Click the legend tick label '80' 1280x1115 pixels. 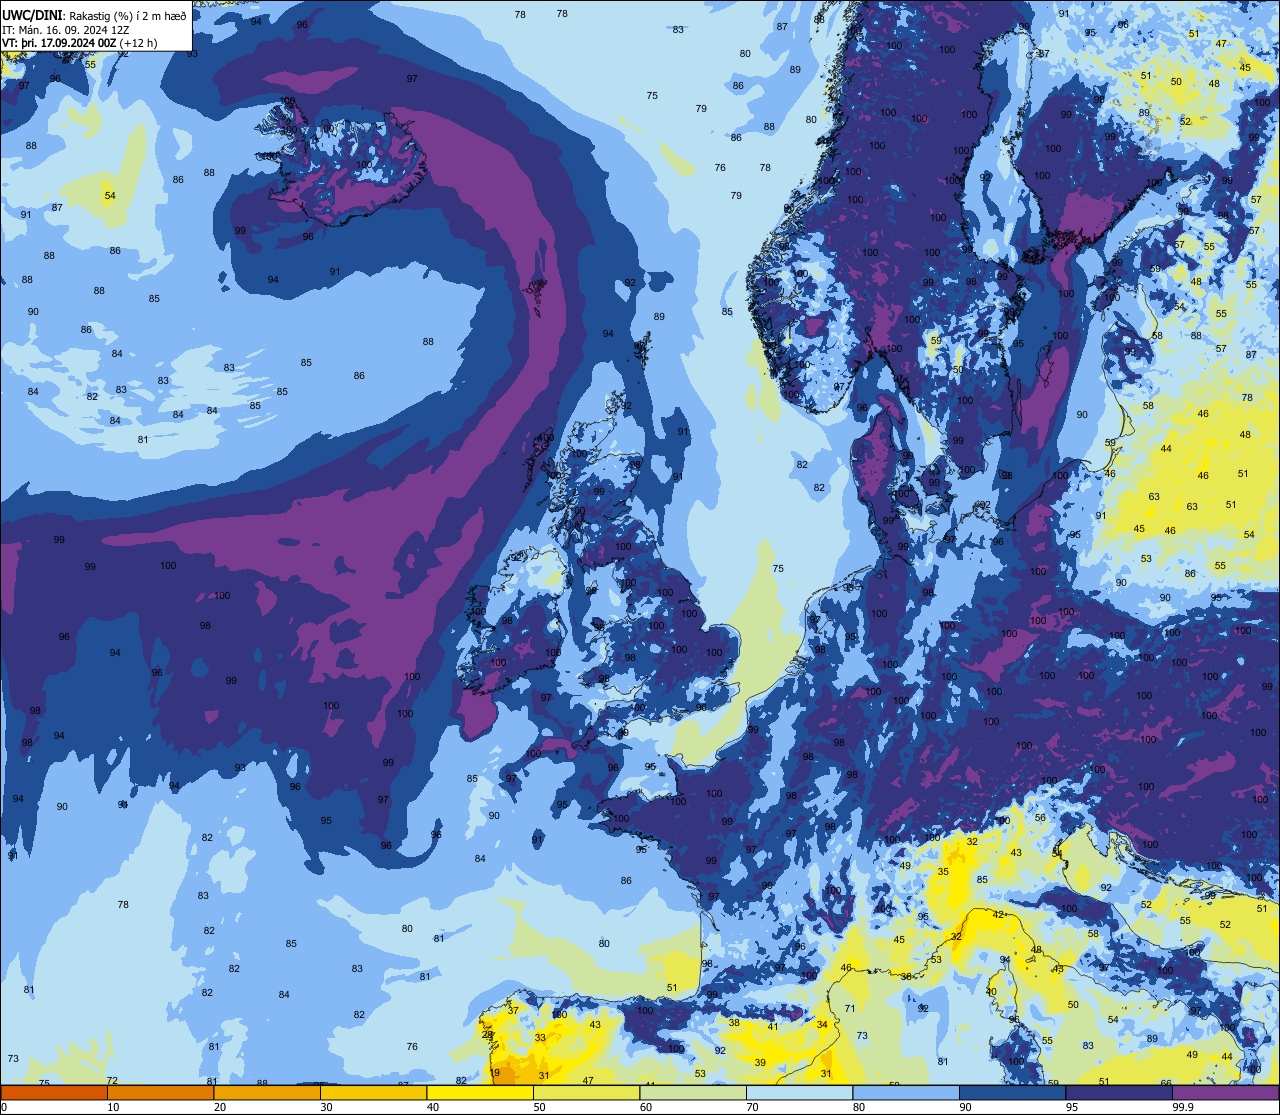[x=859, y=1107]
